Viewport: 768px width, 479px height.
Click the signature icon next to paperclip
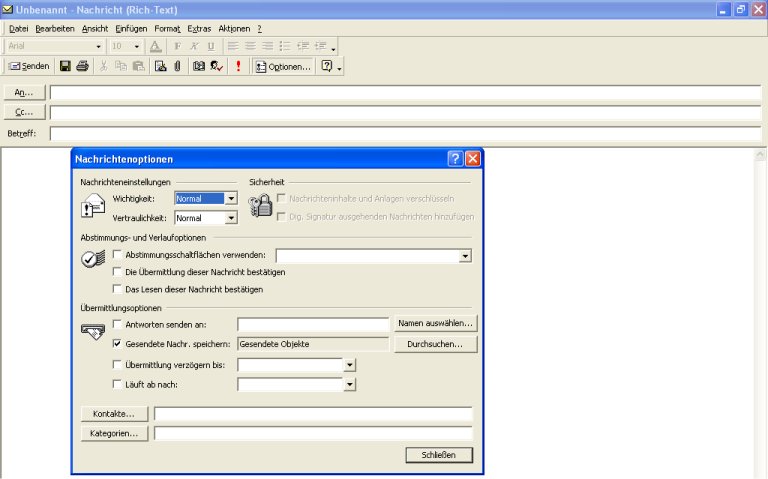pos(161,66)
